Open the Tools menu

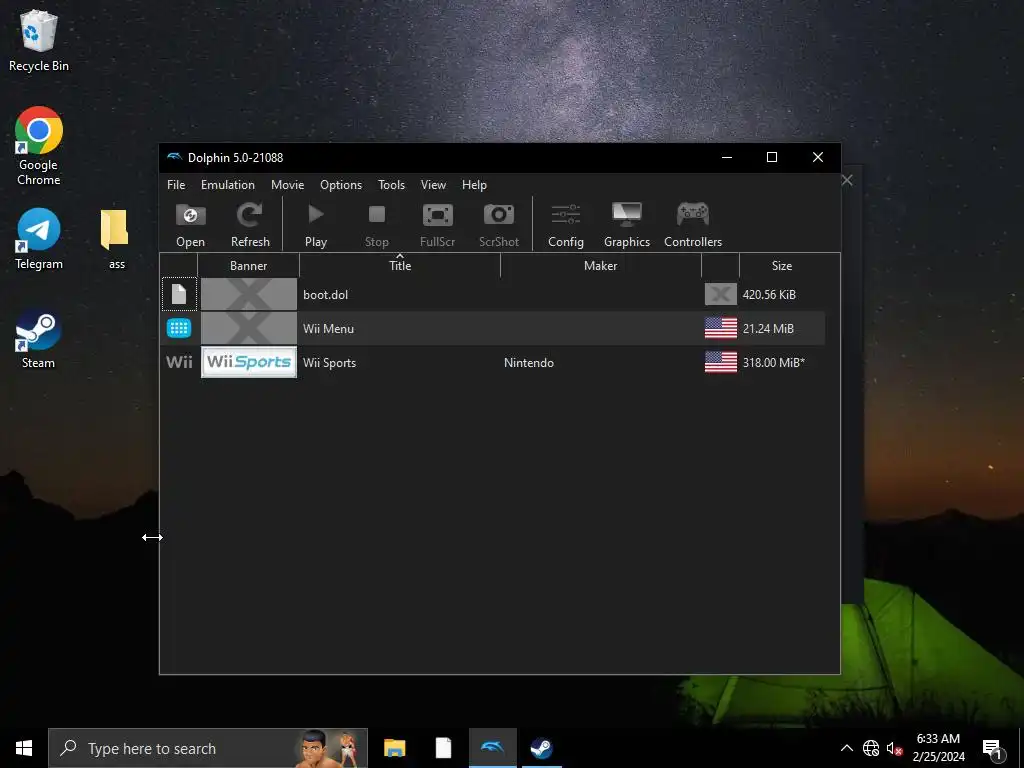(x=391, y=185)
